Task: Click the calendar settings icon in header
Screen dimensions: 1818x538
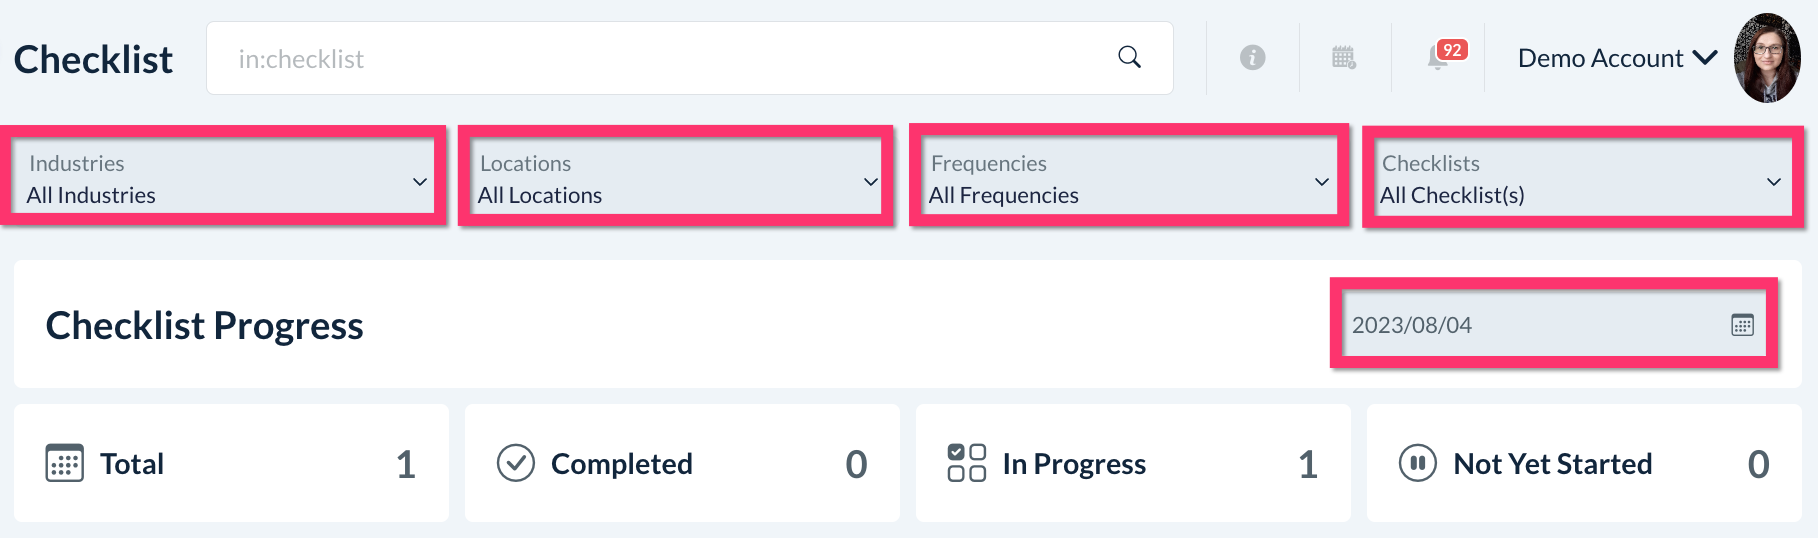Action: point(1344,58)
